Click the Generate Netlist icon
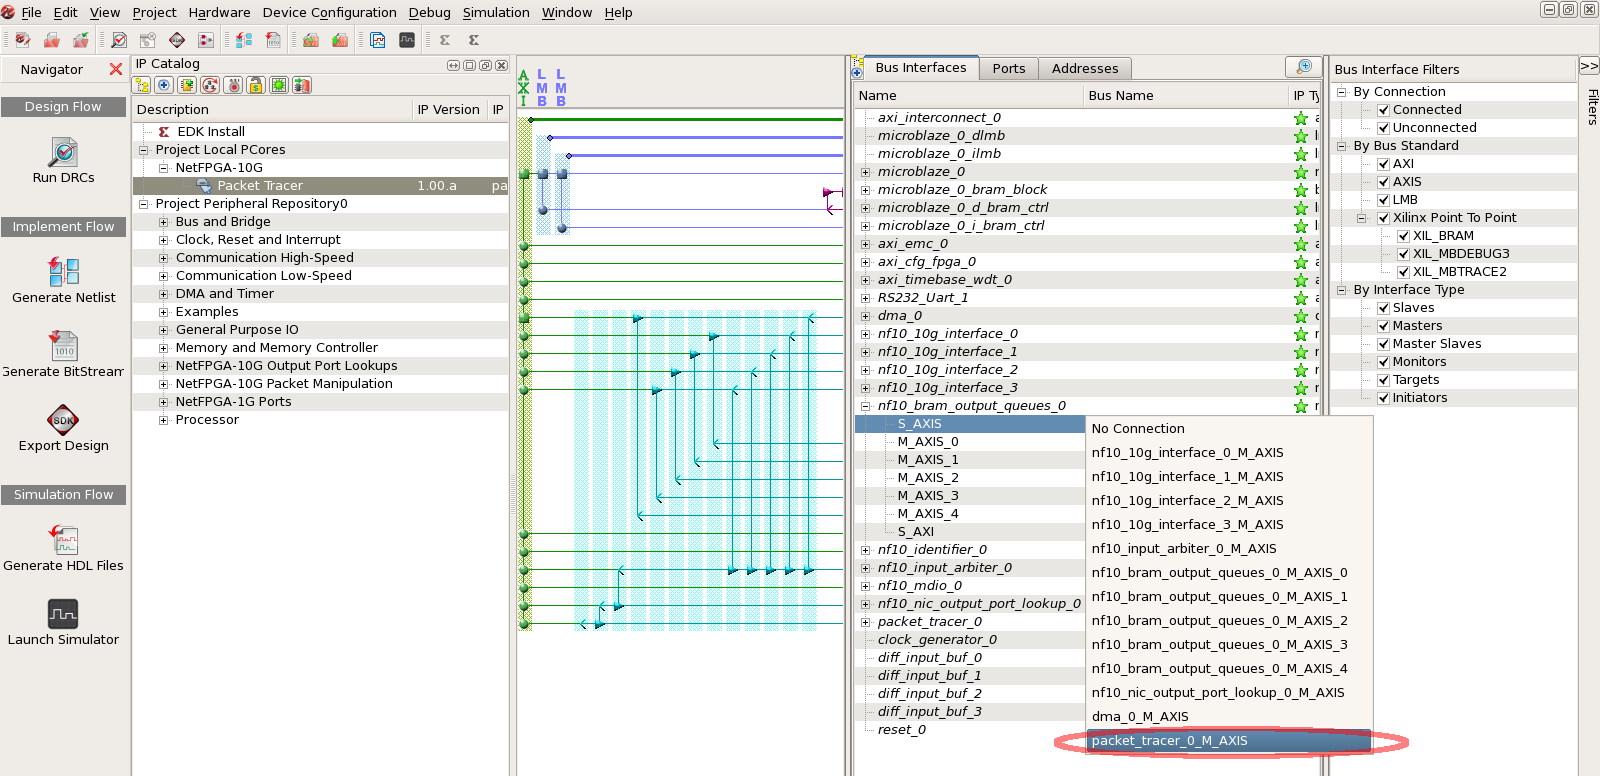 (x=63, y=271)
